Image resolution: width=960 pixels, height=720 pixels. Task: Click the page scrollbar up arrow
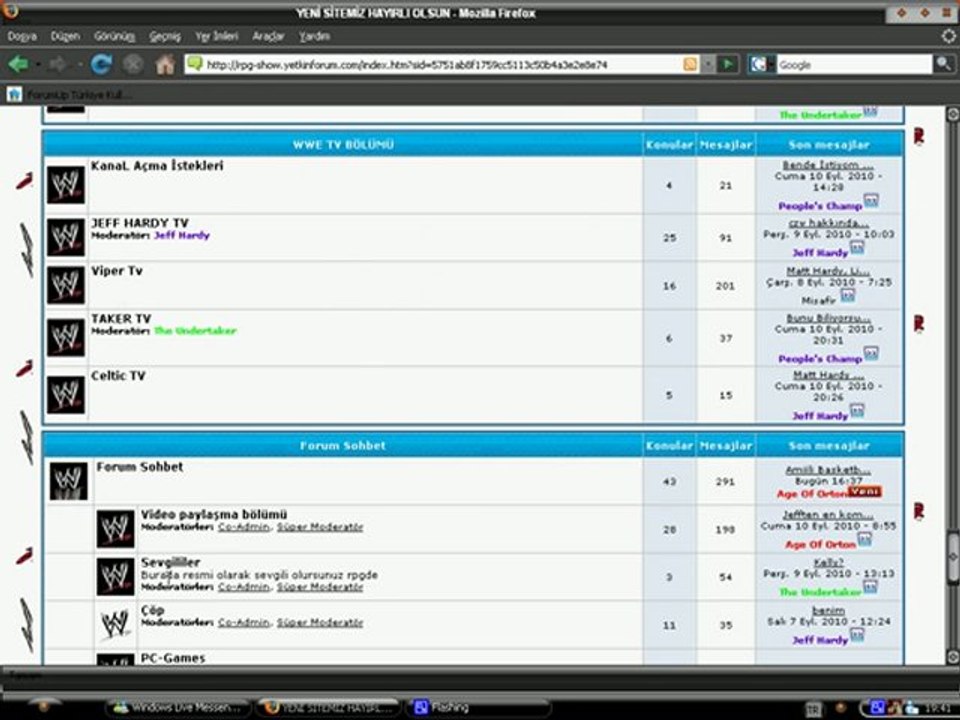[953, 114]
